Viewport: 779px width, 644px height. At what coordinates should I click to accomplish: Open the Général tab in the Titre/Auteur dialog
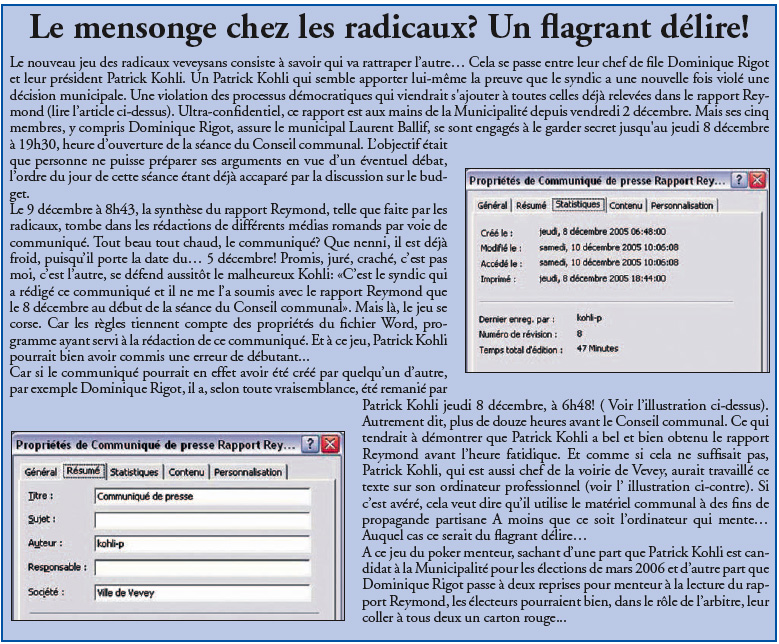click(40, 472)
